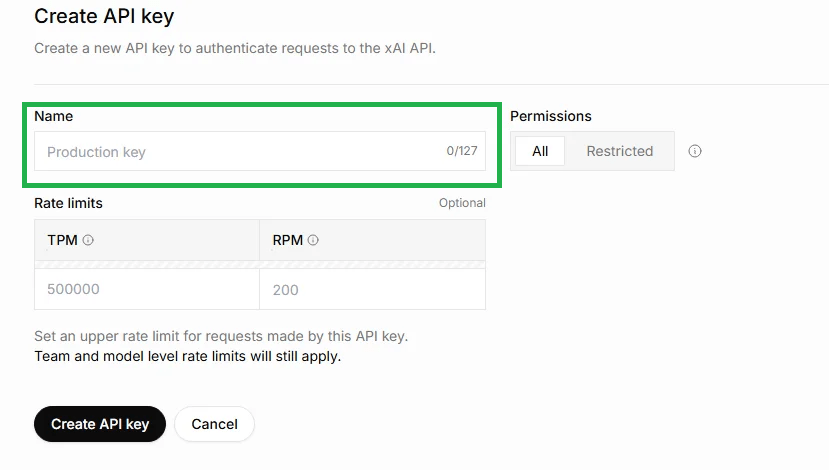Switch permissions to Restricted
Viewport: 829px width, 470px height.
click(x=619, y=151)
